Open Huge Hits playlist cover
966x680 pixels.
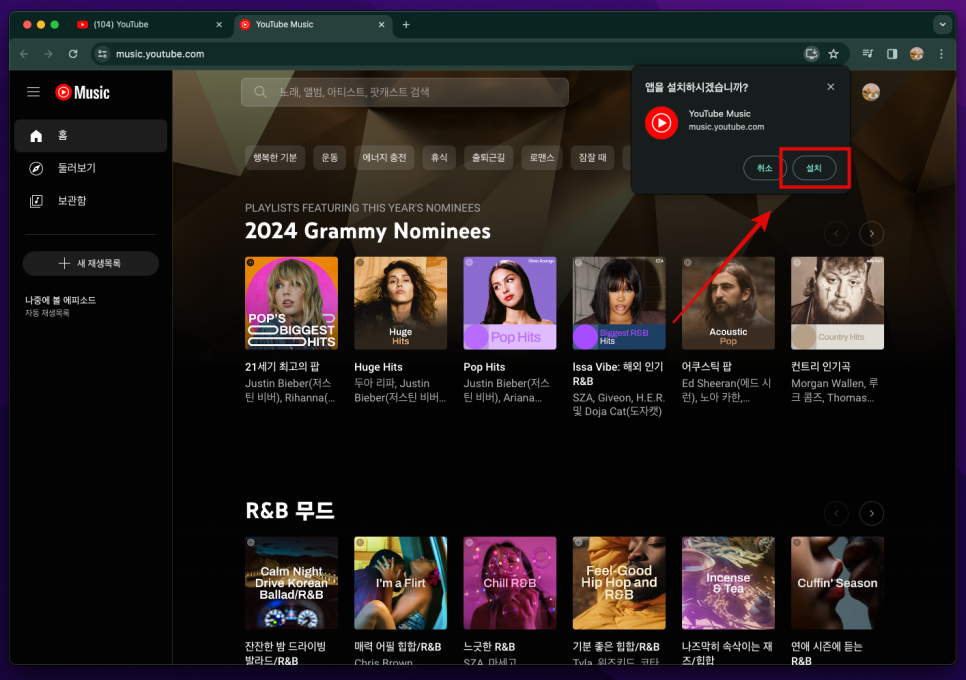point(400,303)
